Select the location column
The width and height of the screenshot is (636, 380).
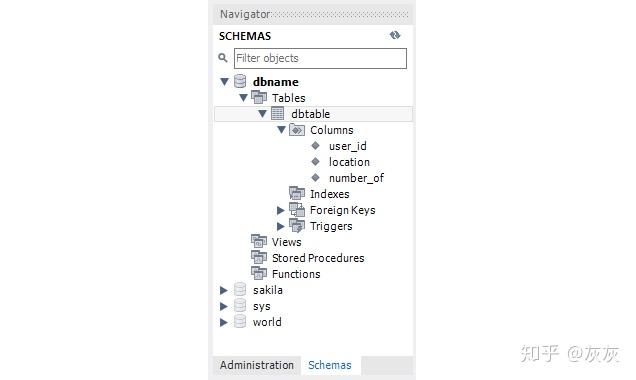[349, 162]
